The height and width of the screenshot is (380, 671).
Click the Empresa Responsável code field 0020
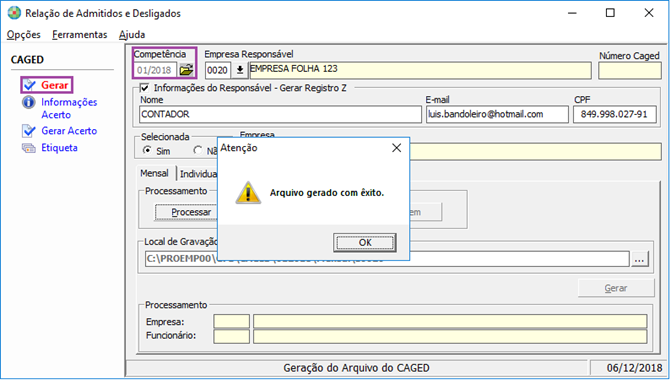218,70
